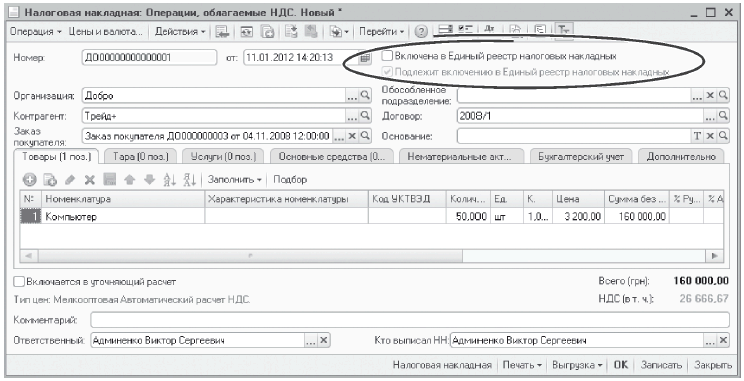Sort rows descending with the Я-A icon

pyautogui.click(x=190, y=180)
